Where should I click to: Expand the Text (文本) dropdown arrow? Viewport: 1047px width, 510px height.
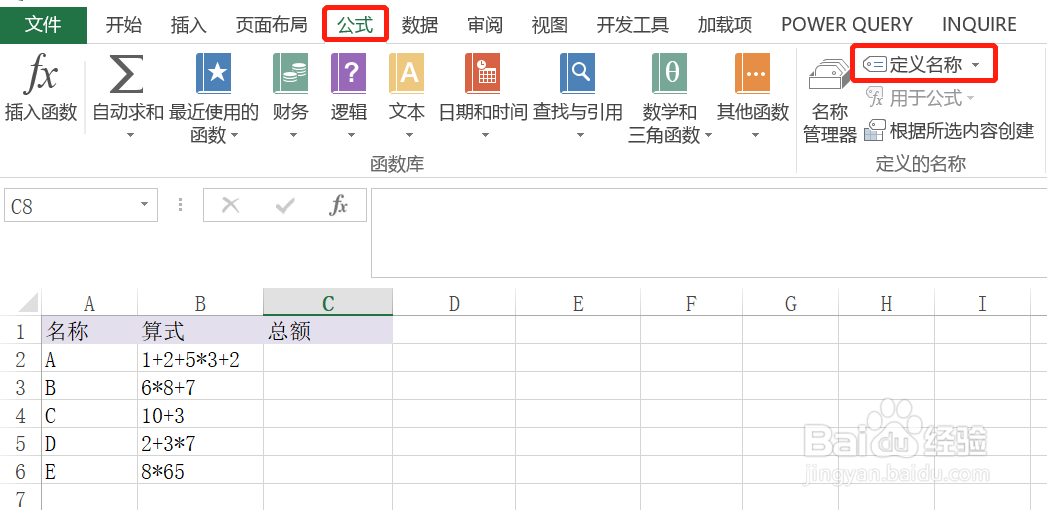[x=409, y=136]
